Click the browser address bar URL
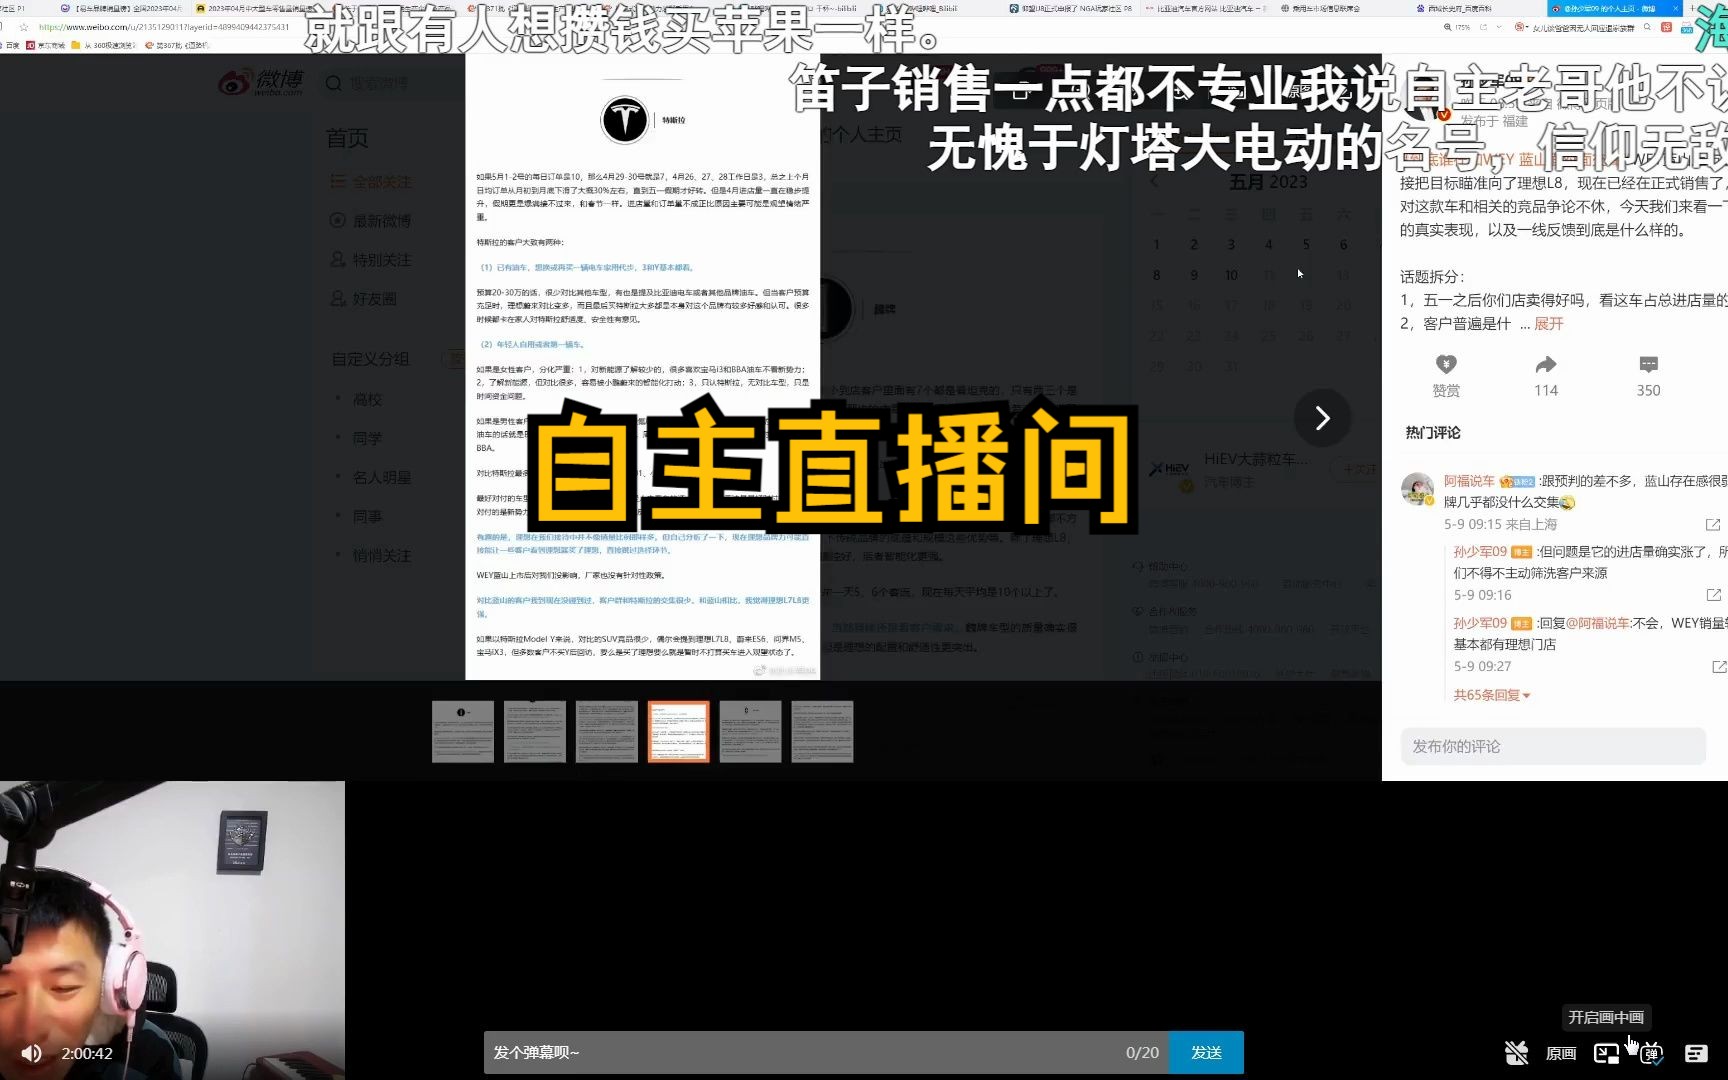 click(164, 27)
